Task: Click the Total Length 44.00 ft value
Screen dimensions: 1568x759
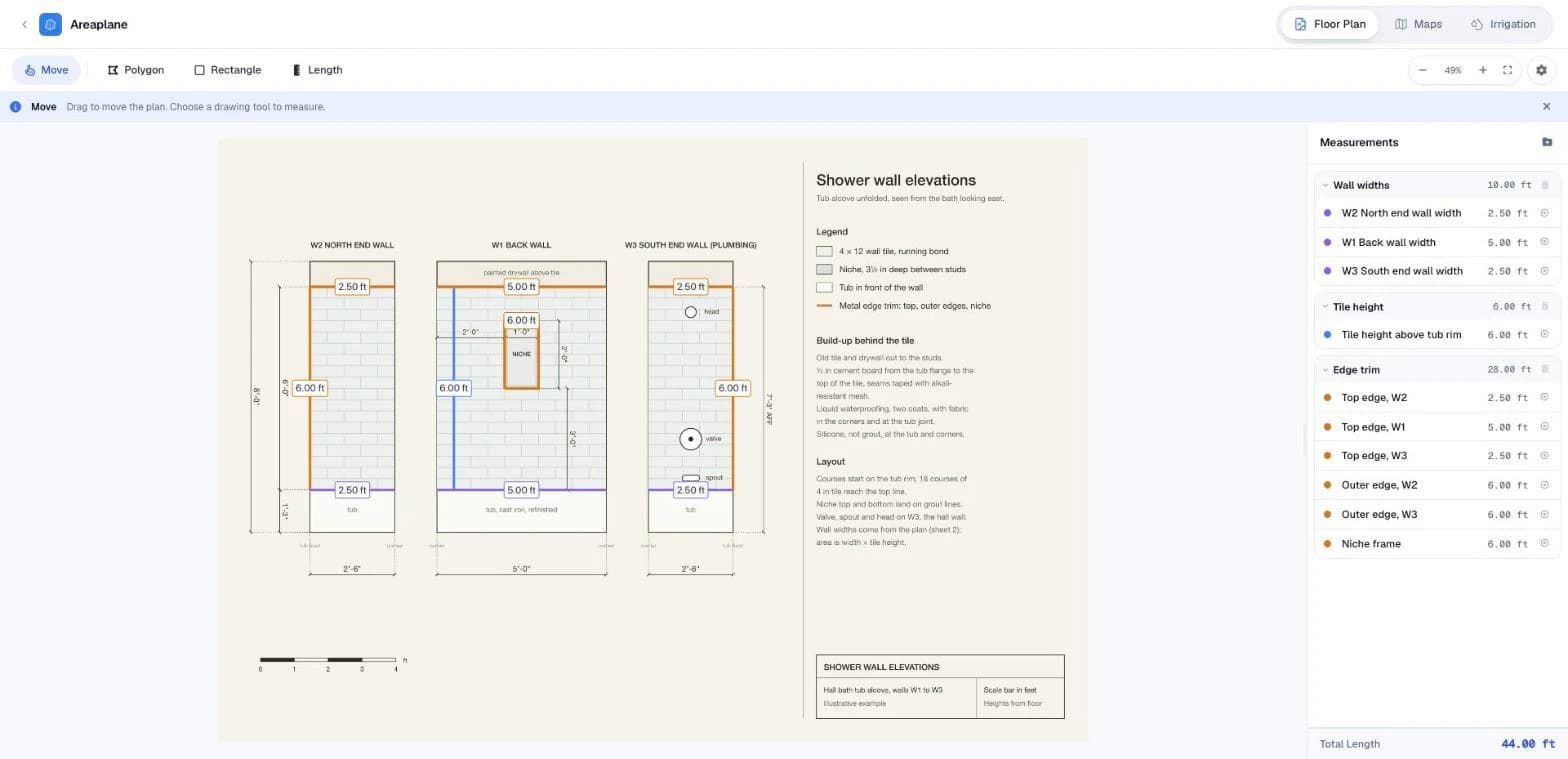Action: point(1528,744)
